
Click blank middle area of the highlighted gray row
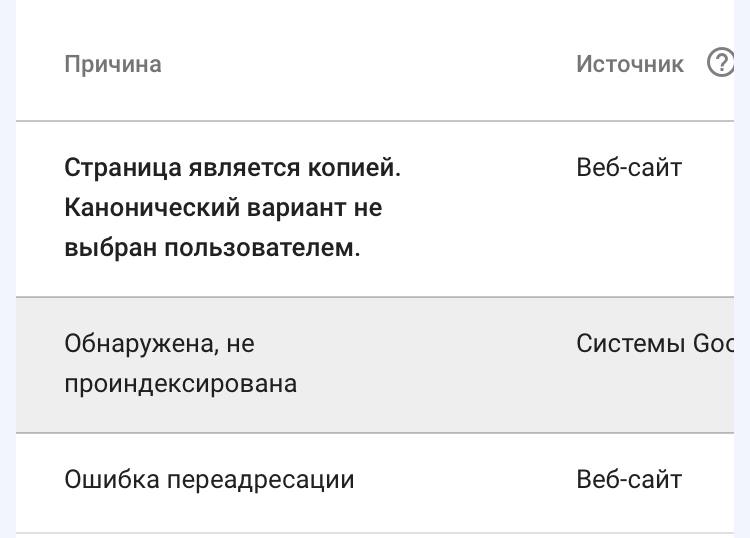tap(440, 365)
